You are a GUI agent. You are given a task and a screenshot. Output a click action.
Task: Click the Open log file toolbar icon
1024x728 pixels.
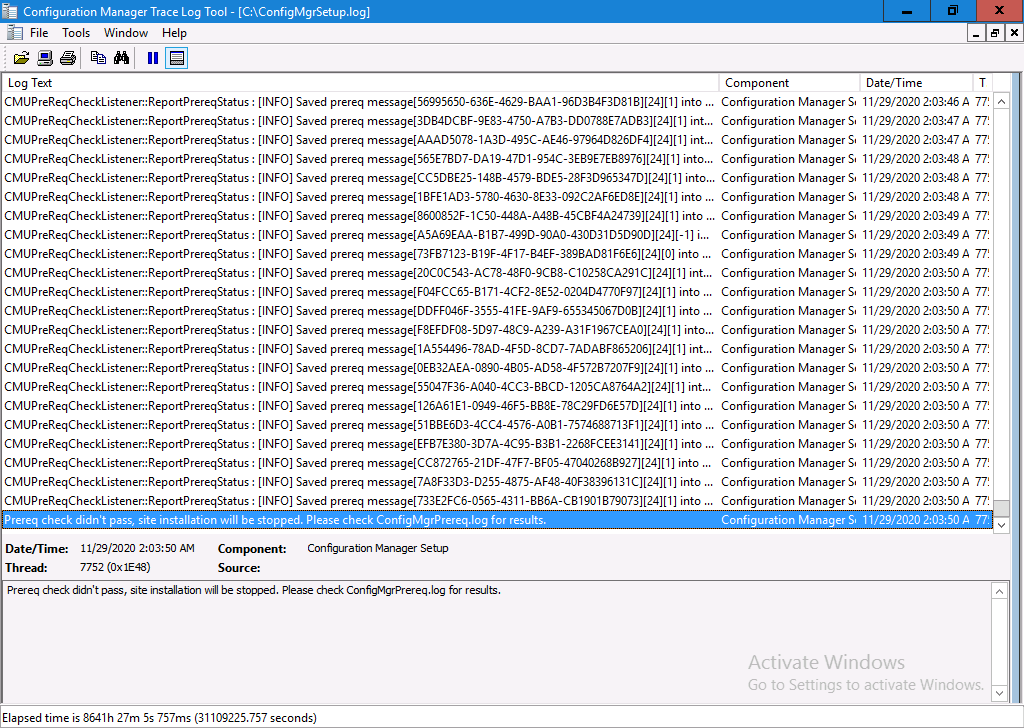pyautogui.click(x=22, y=58)
